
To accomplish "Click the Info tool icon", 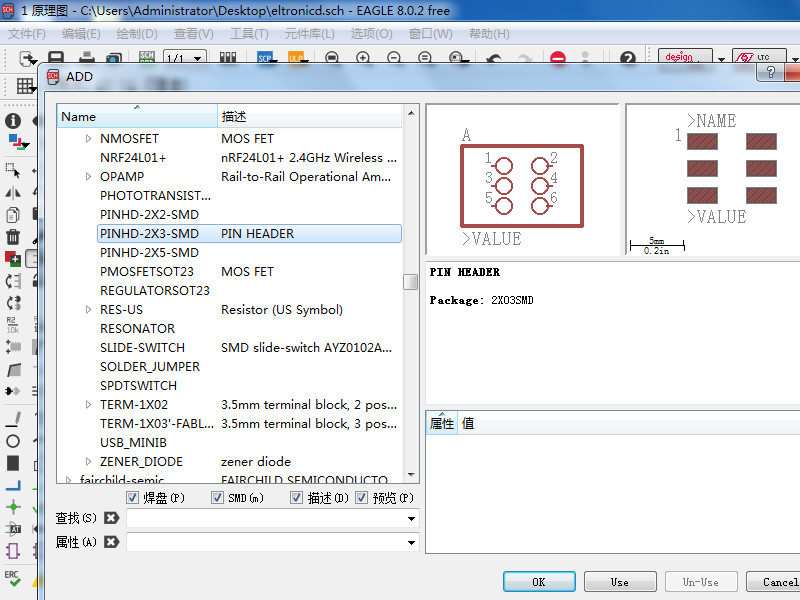I will (13, 121).
